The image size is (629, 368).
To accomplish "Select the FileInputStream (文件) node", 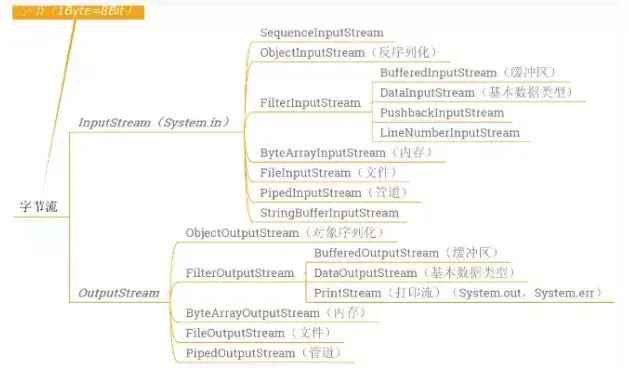I will click(x=328, y=173).
